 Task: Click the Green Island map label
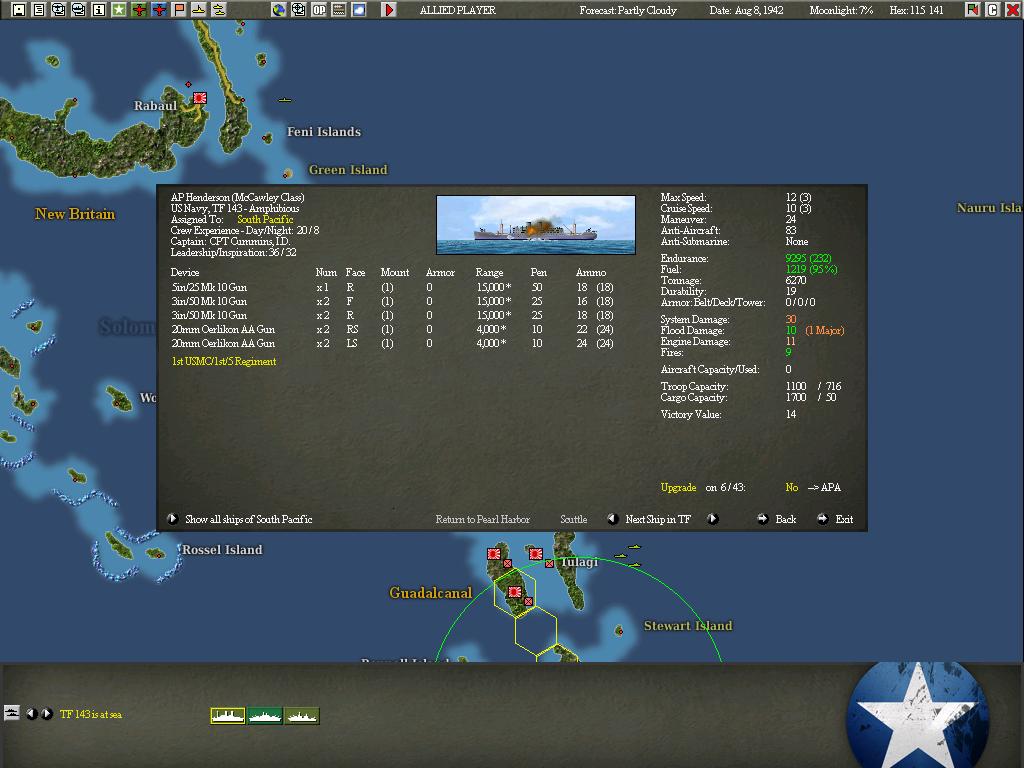click(348, 170)
